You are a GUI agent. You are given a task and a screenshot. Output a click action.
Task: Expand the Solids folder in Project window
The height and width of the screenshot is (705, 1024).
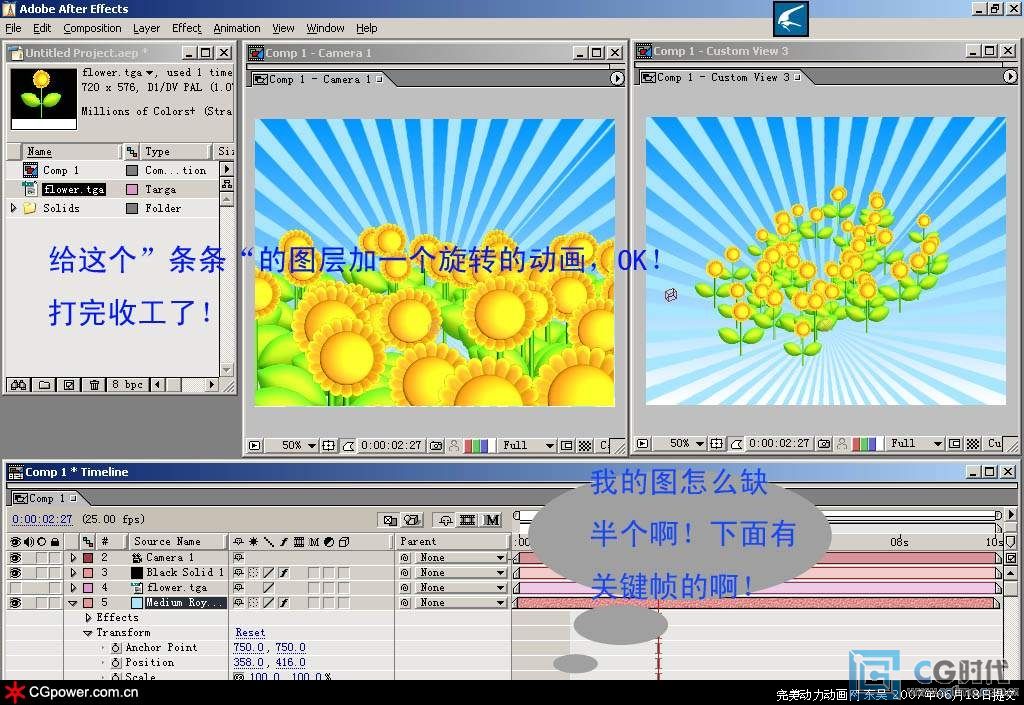(x=13, y=208)
